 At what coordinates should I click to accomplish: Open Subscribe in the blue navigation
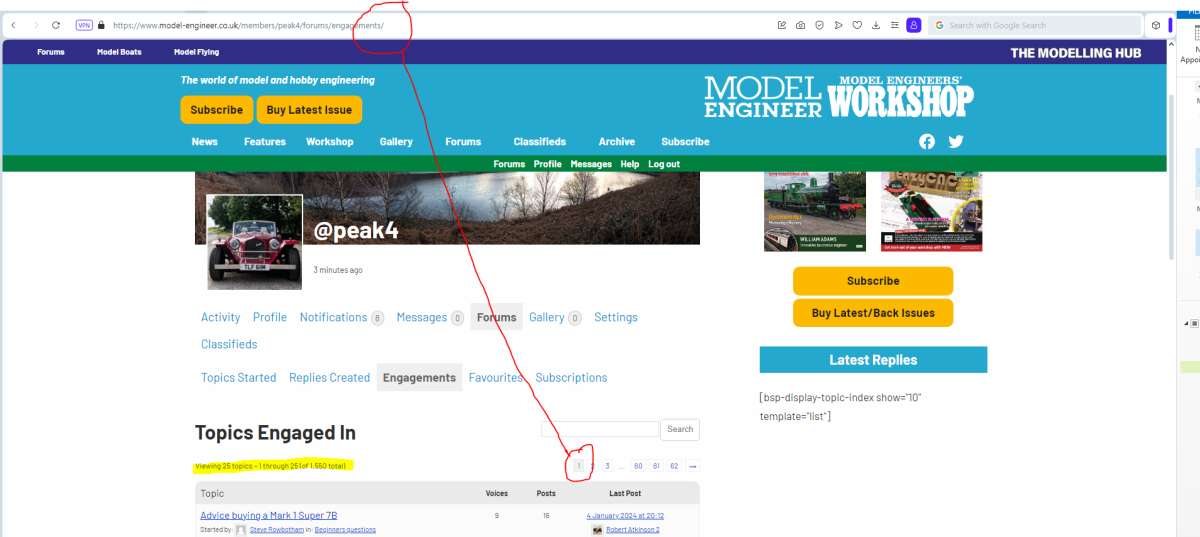(x=685, y=142)
